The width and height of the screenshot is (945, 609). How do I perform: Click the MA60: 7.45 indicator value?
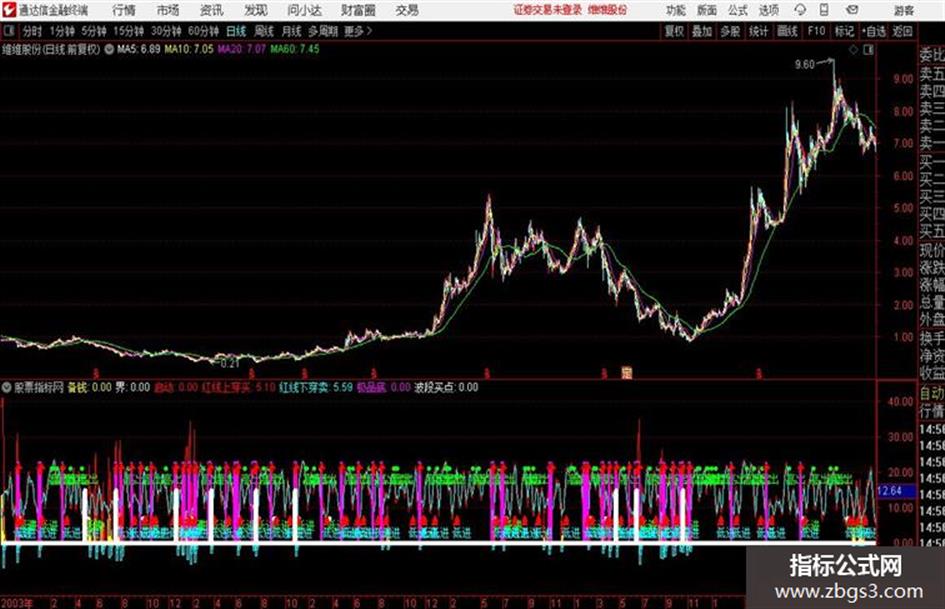click(295, 49)
